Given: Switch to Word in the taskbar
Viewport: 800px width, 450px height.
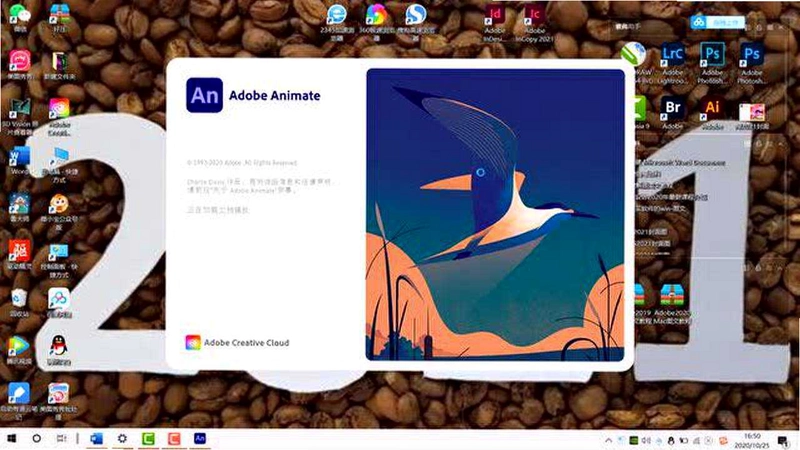Looking at the screenshot, I should point(96,438).
